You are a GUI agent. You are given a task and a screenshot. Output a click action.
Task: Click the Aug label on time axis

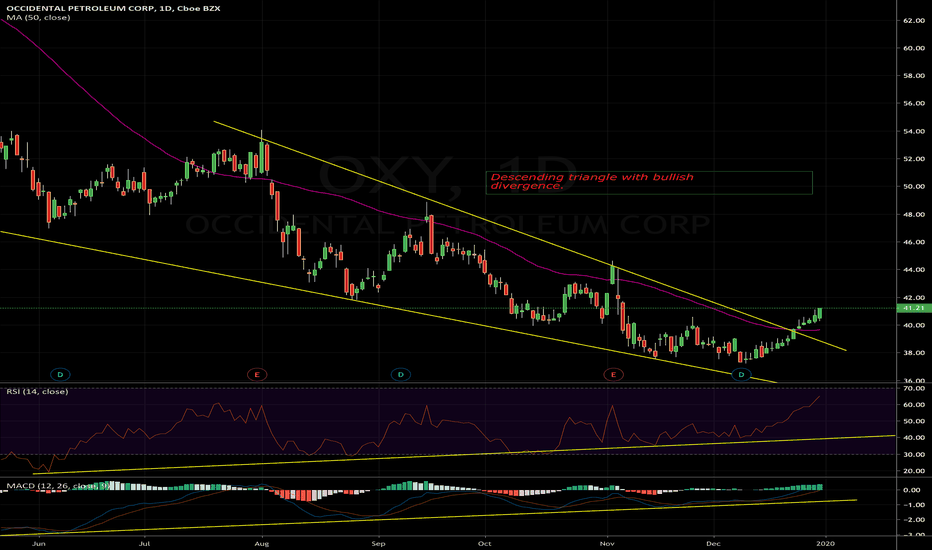pyautogui.click(x=262, y=543)
